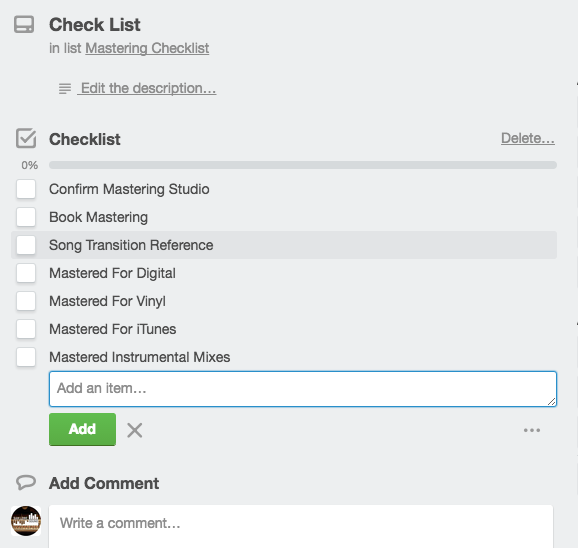Click Edit the description link
This screenshot has width=578, height=548.
pyautogui.click(x=147, y=88)
